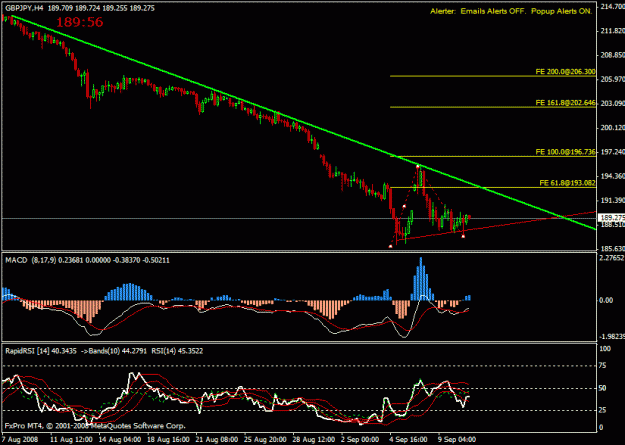The image size is (625, 445).
Task: Click the 194.360 price scale value
Action: (x=612, y=176)
